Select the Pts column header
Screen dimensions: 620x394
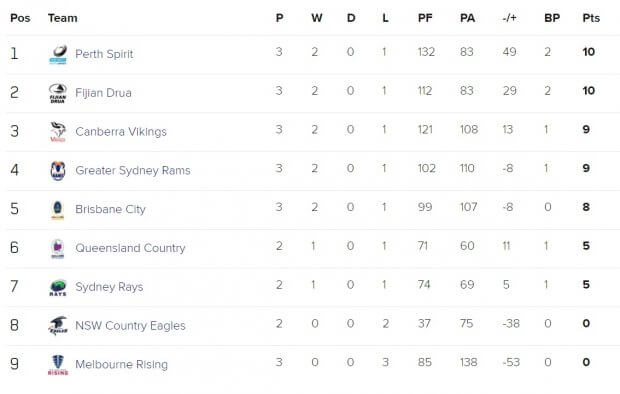pos(591,18)
